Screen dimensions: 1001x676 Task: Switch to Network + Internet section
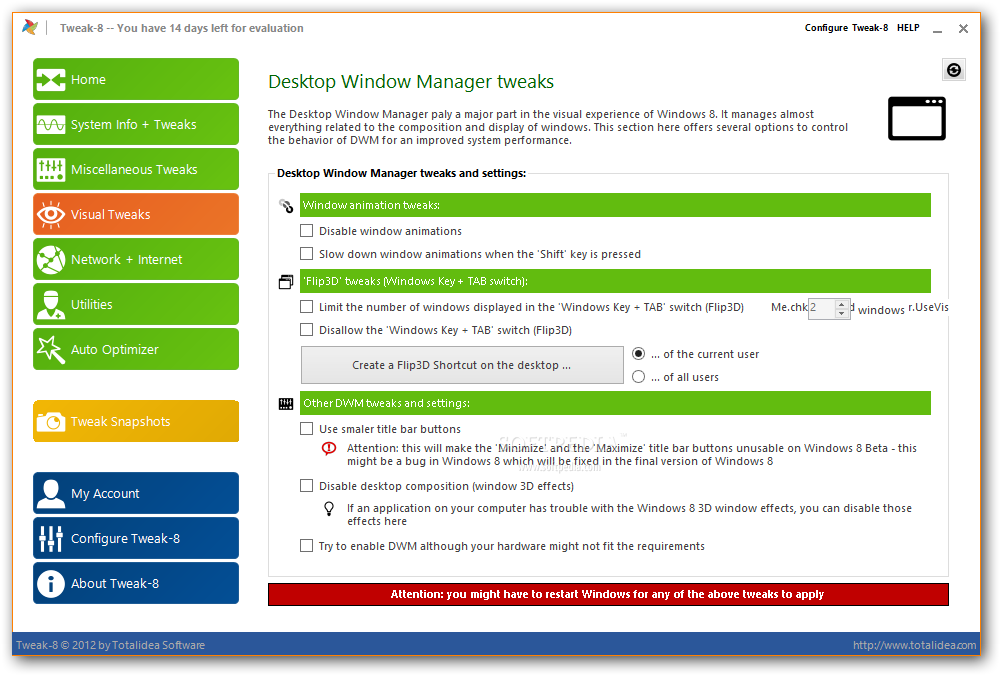pyautogui.click(x=136, y=259)
